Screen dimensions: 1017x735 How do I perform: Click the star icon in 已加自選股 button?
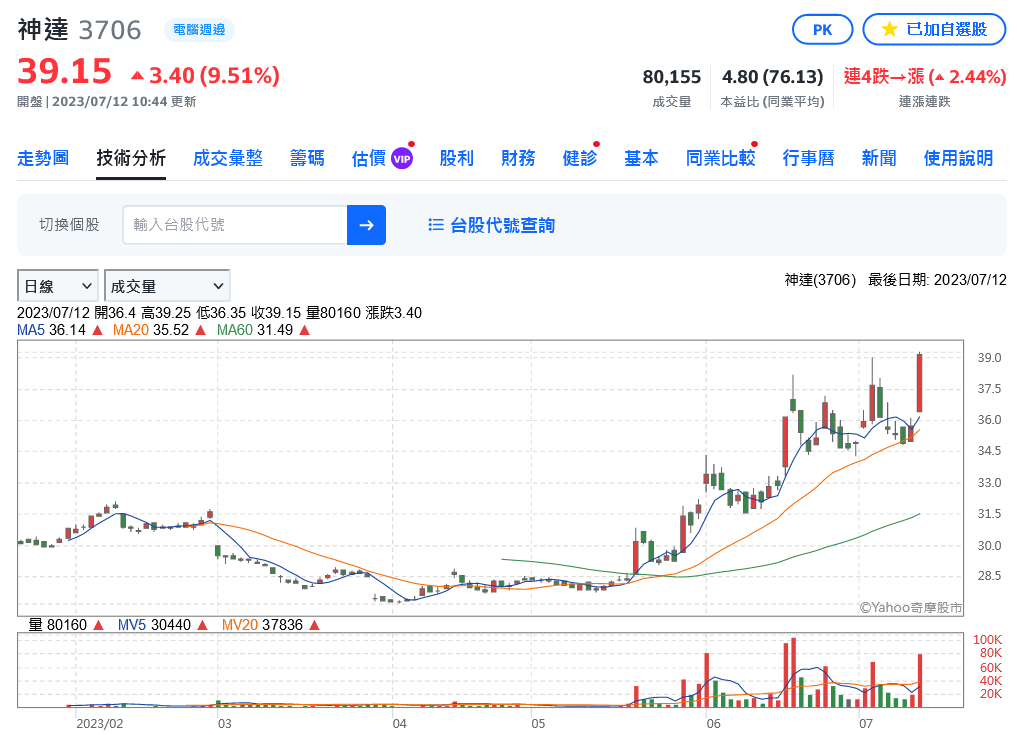point(889,29)
